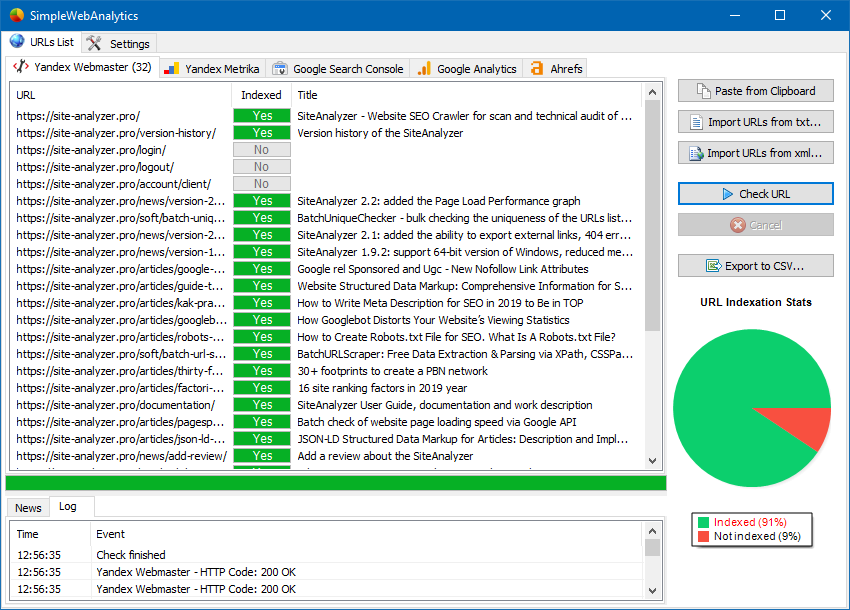Click Import URLs from xml button
Screen dimensions: 850x610
tap(755, 153)
